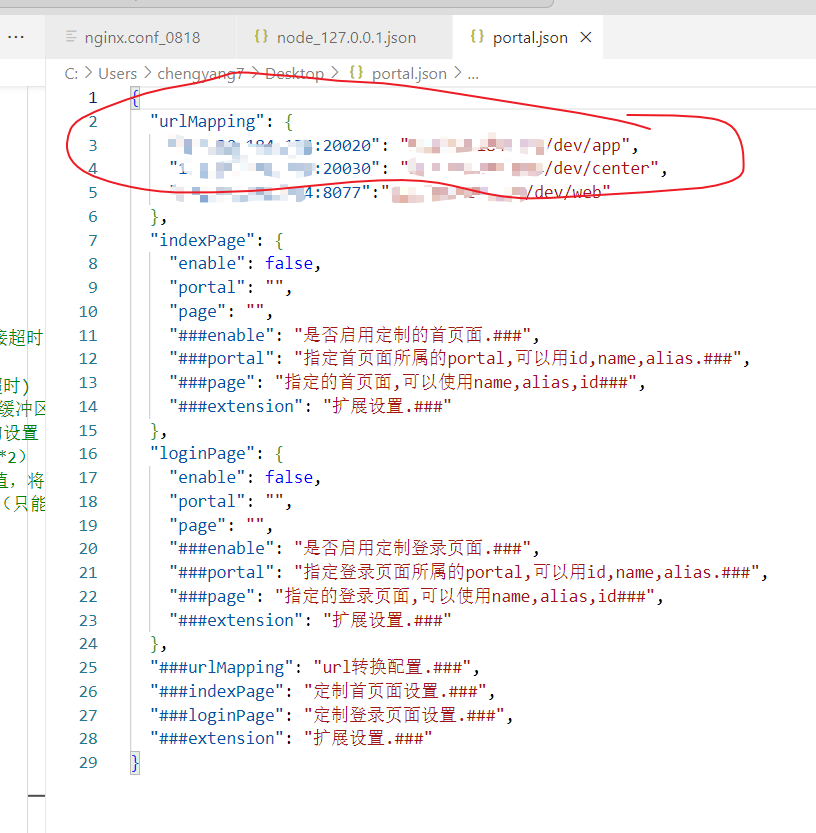Image resolution: width=816 pixels, height=833 pixels.
Task: Click the three-dots overflow icon at top left
Action: tap(16, 37)
